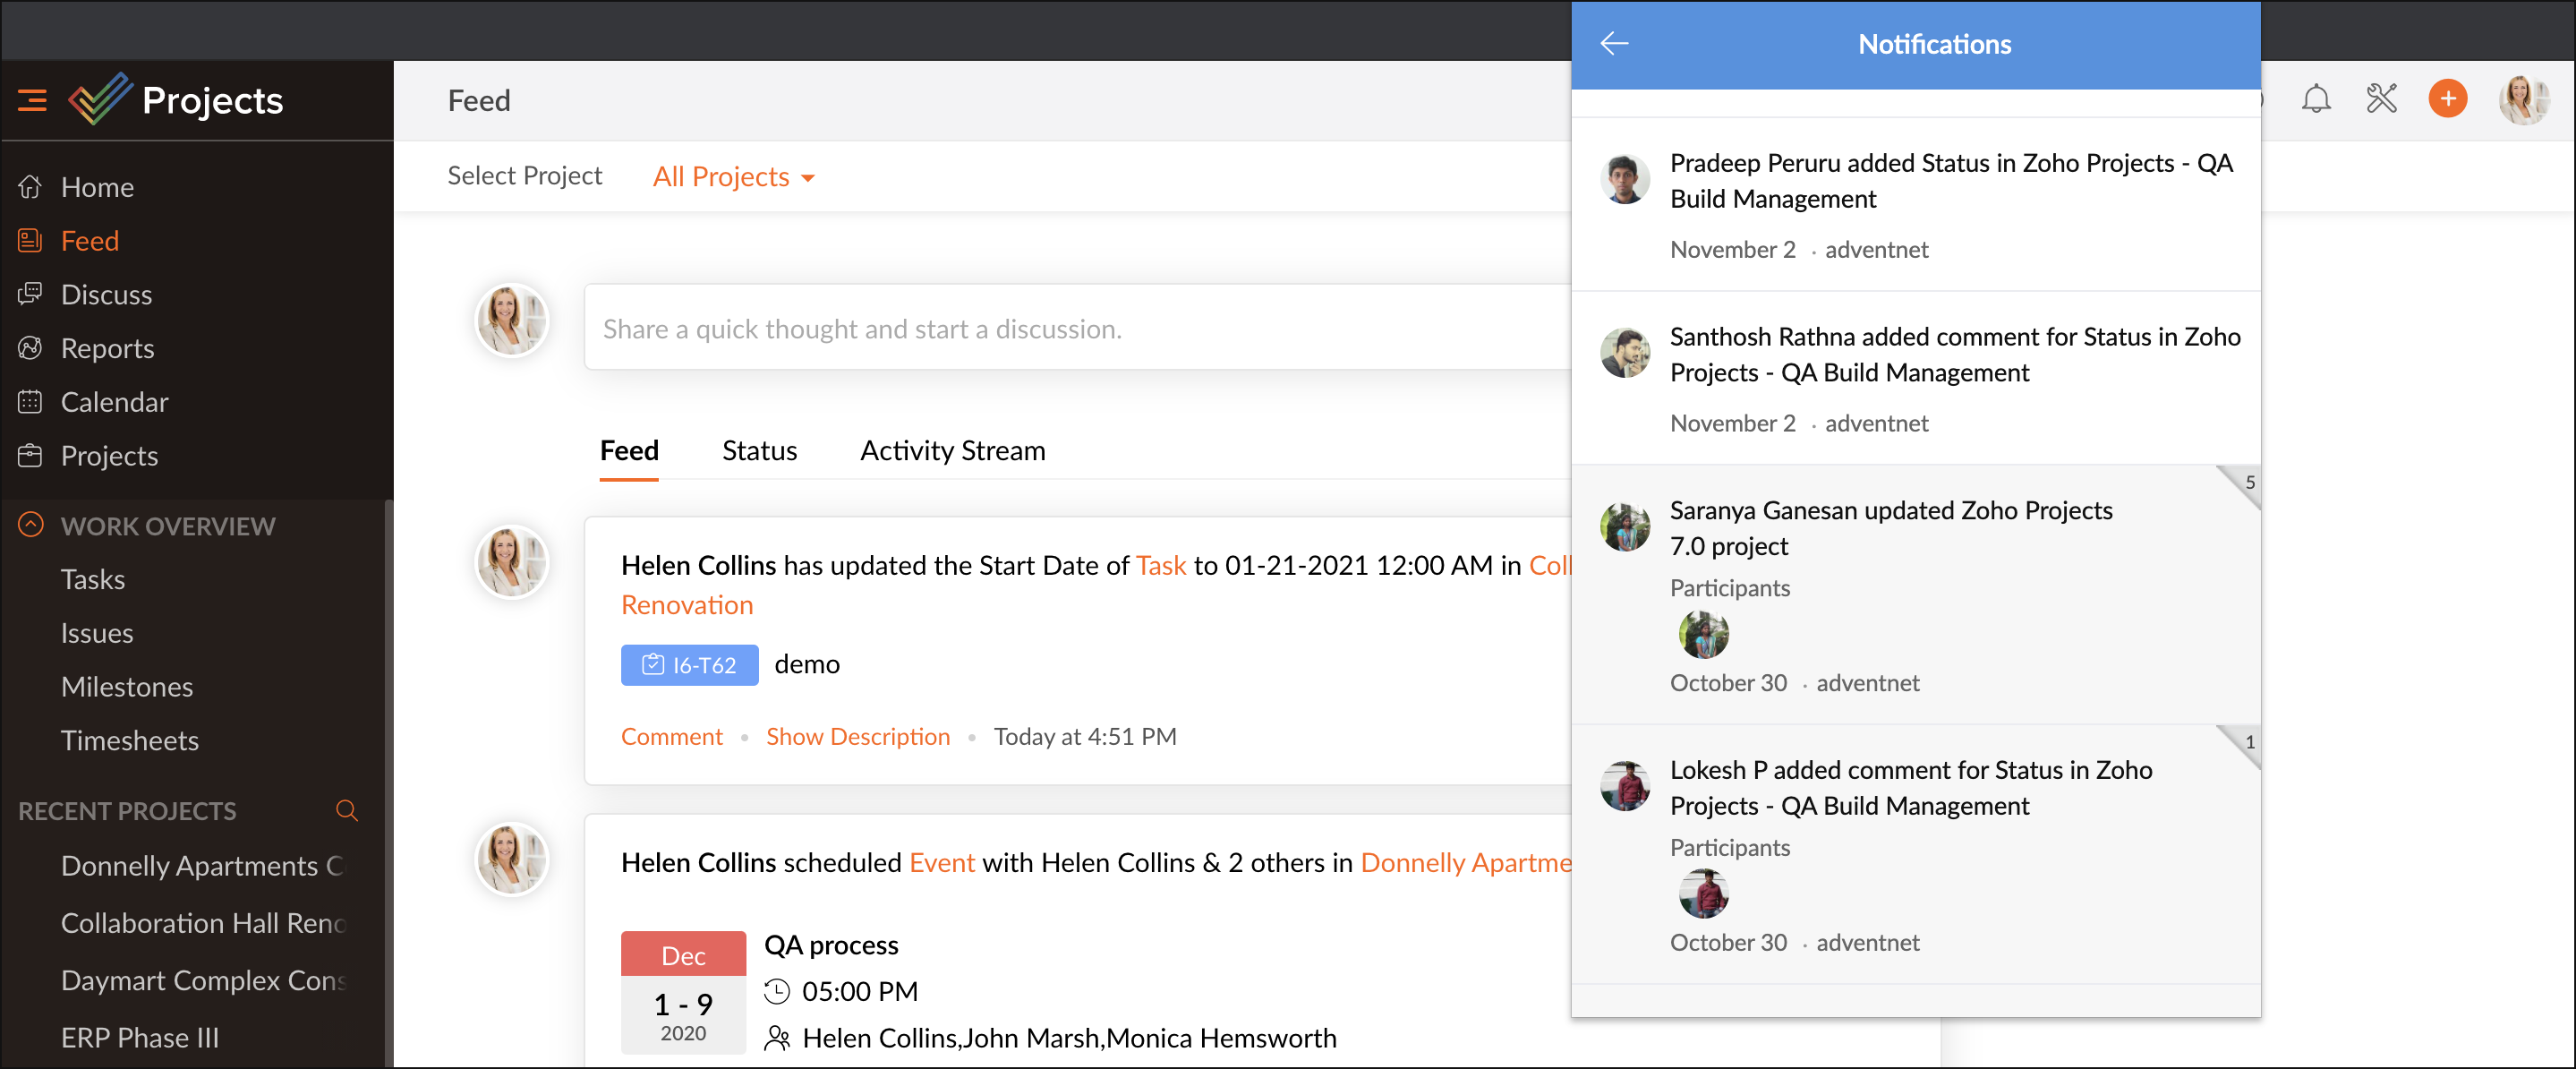Screen dimensions: 2576x1069
Task: Click participant avatar under Lokesh's notification
Action: pos(1703,893)
